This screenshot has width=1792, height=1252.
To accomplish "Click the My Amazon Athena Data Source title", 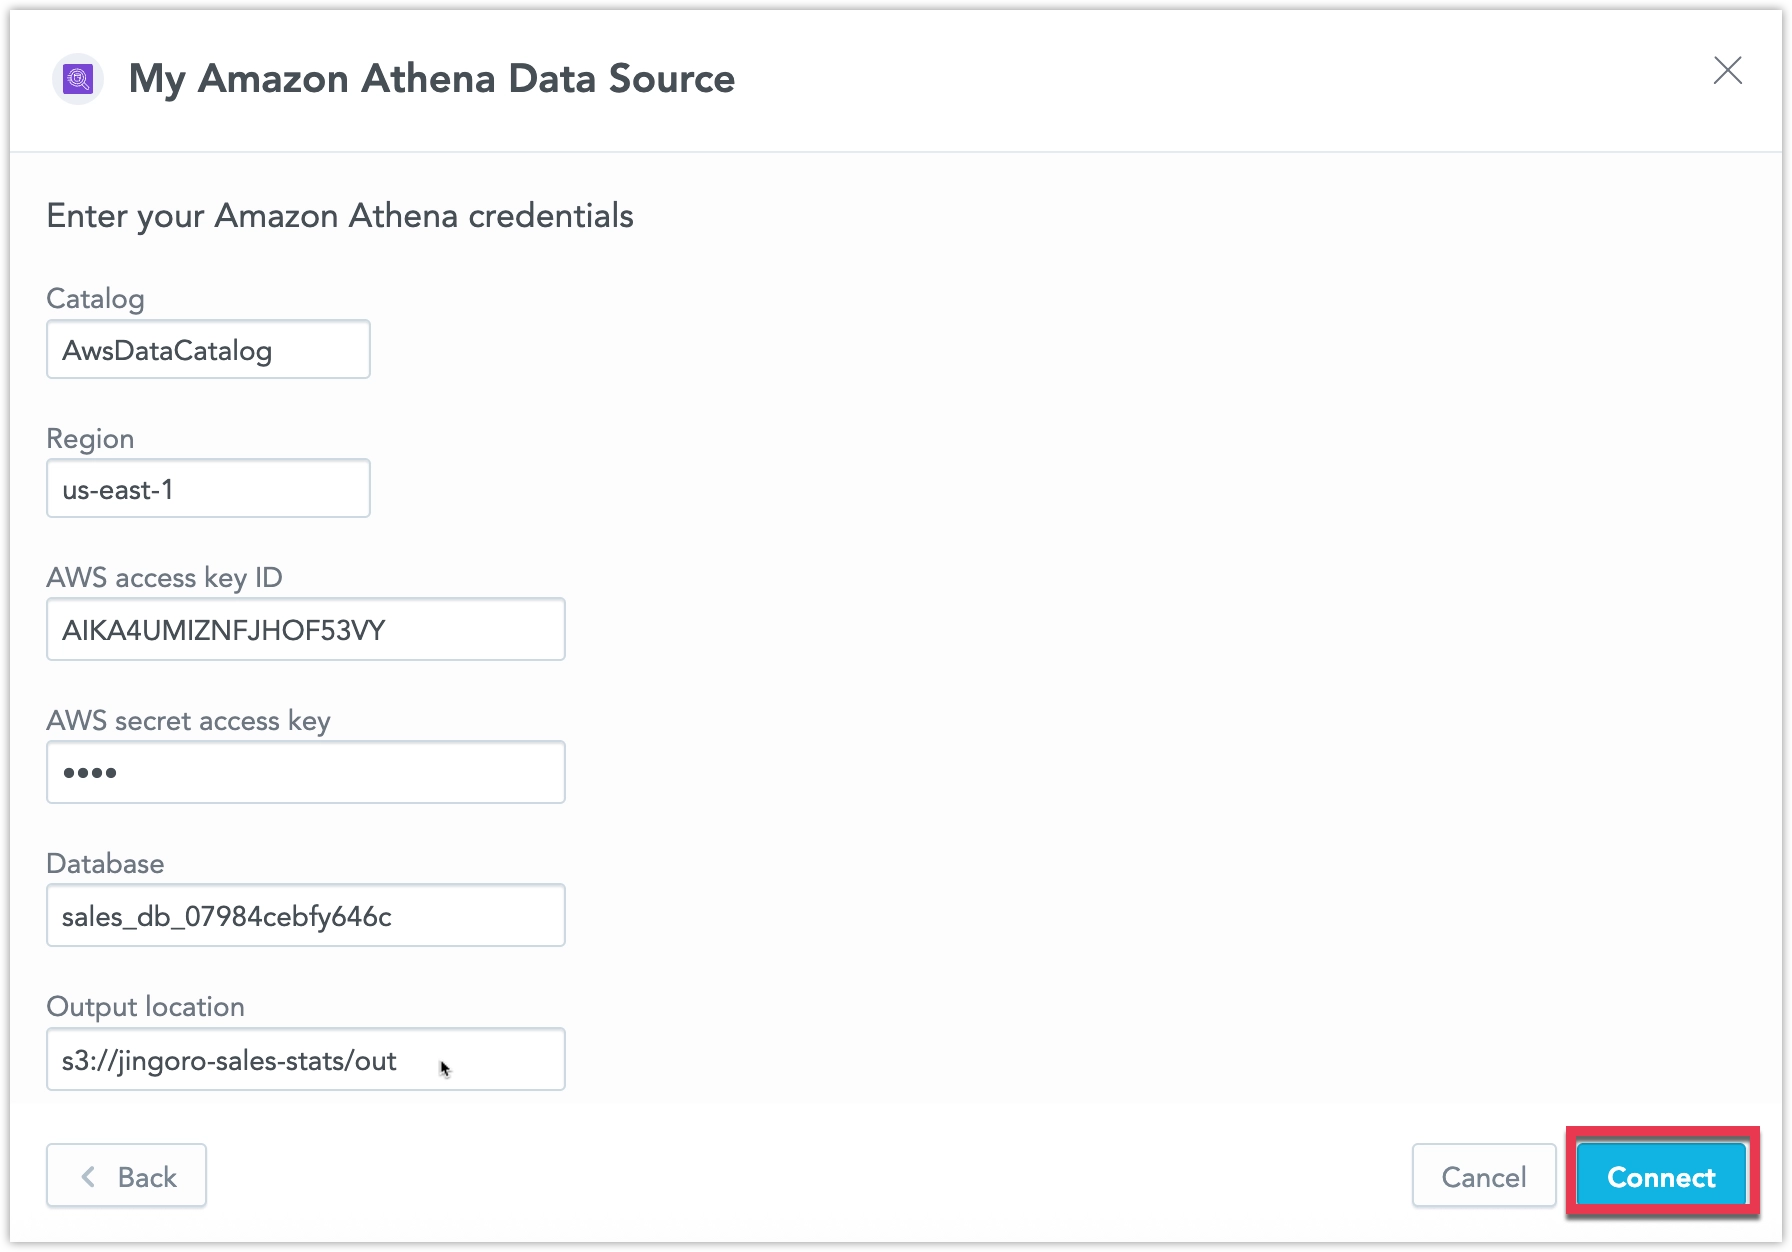I will (x=431, y=79).
